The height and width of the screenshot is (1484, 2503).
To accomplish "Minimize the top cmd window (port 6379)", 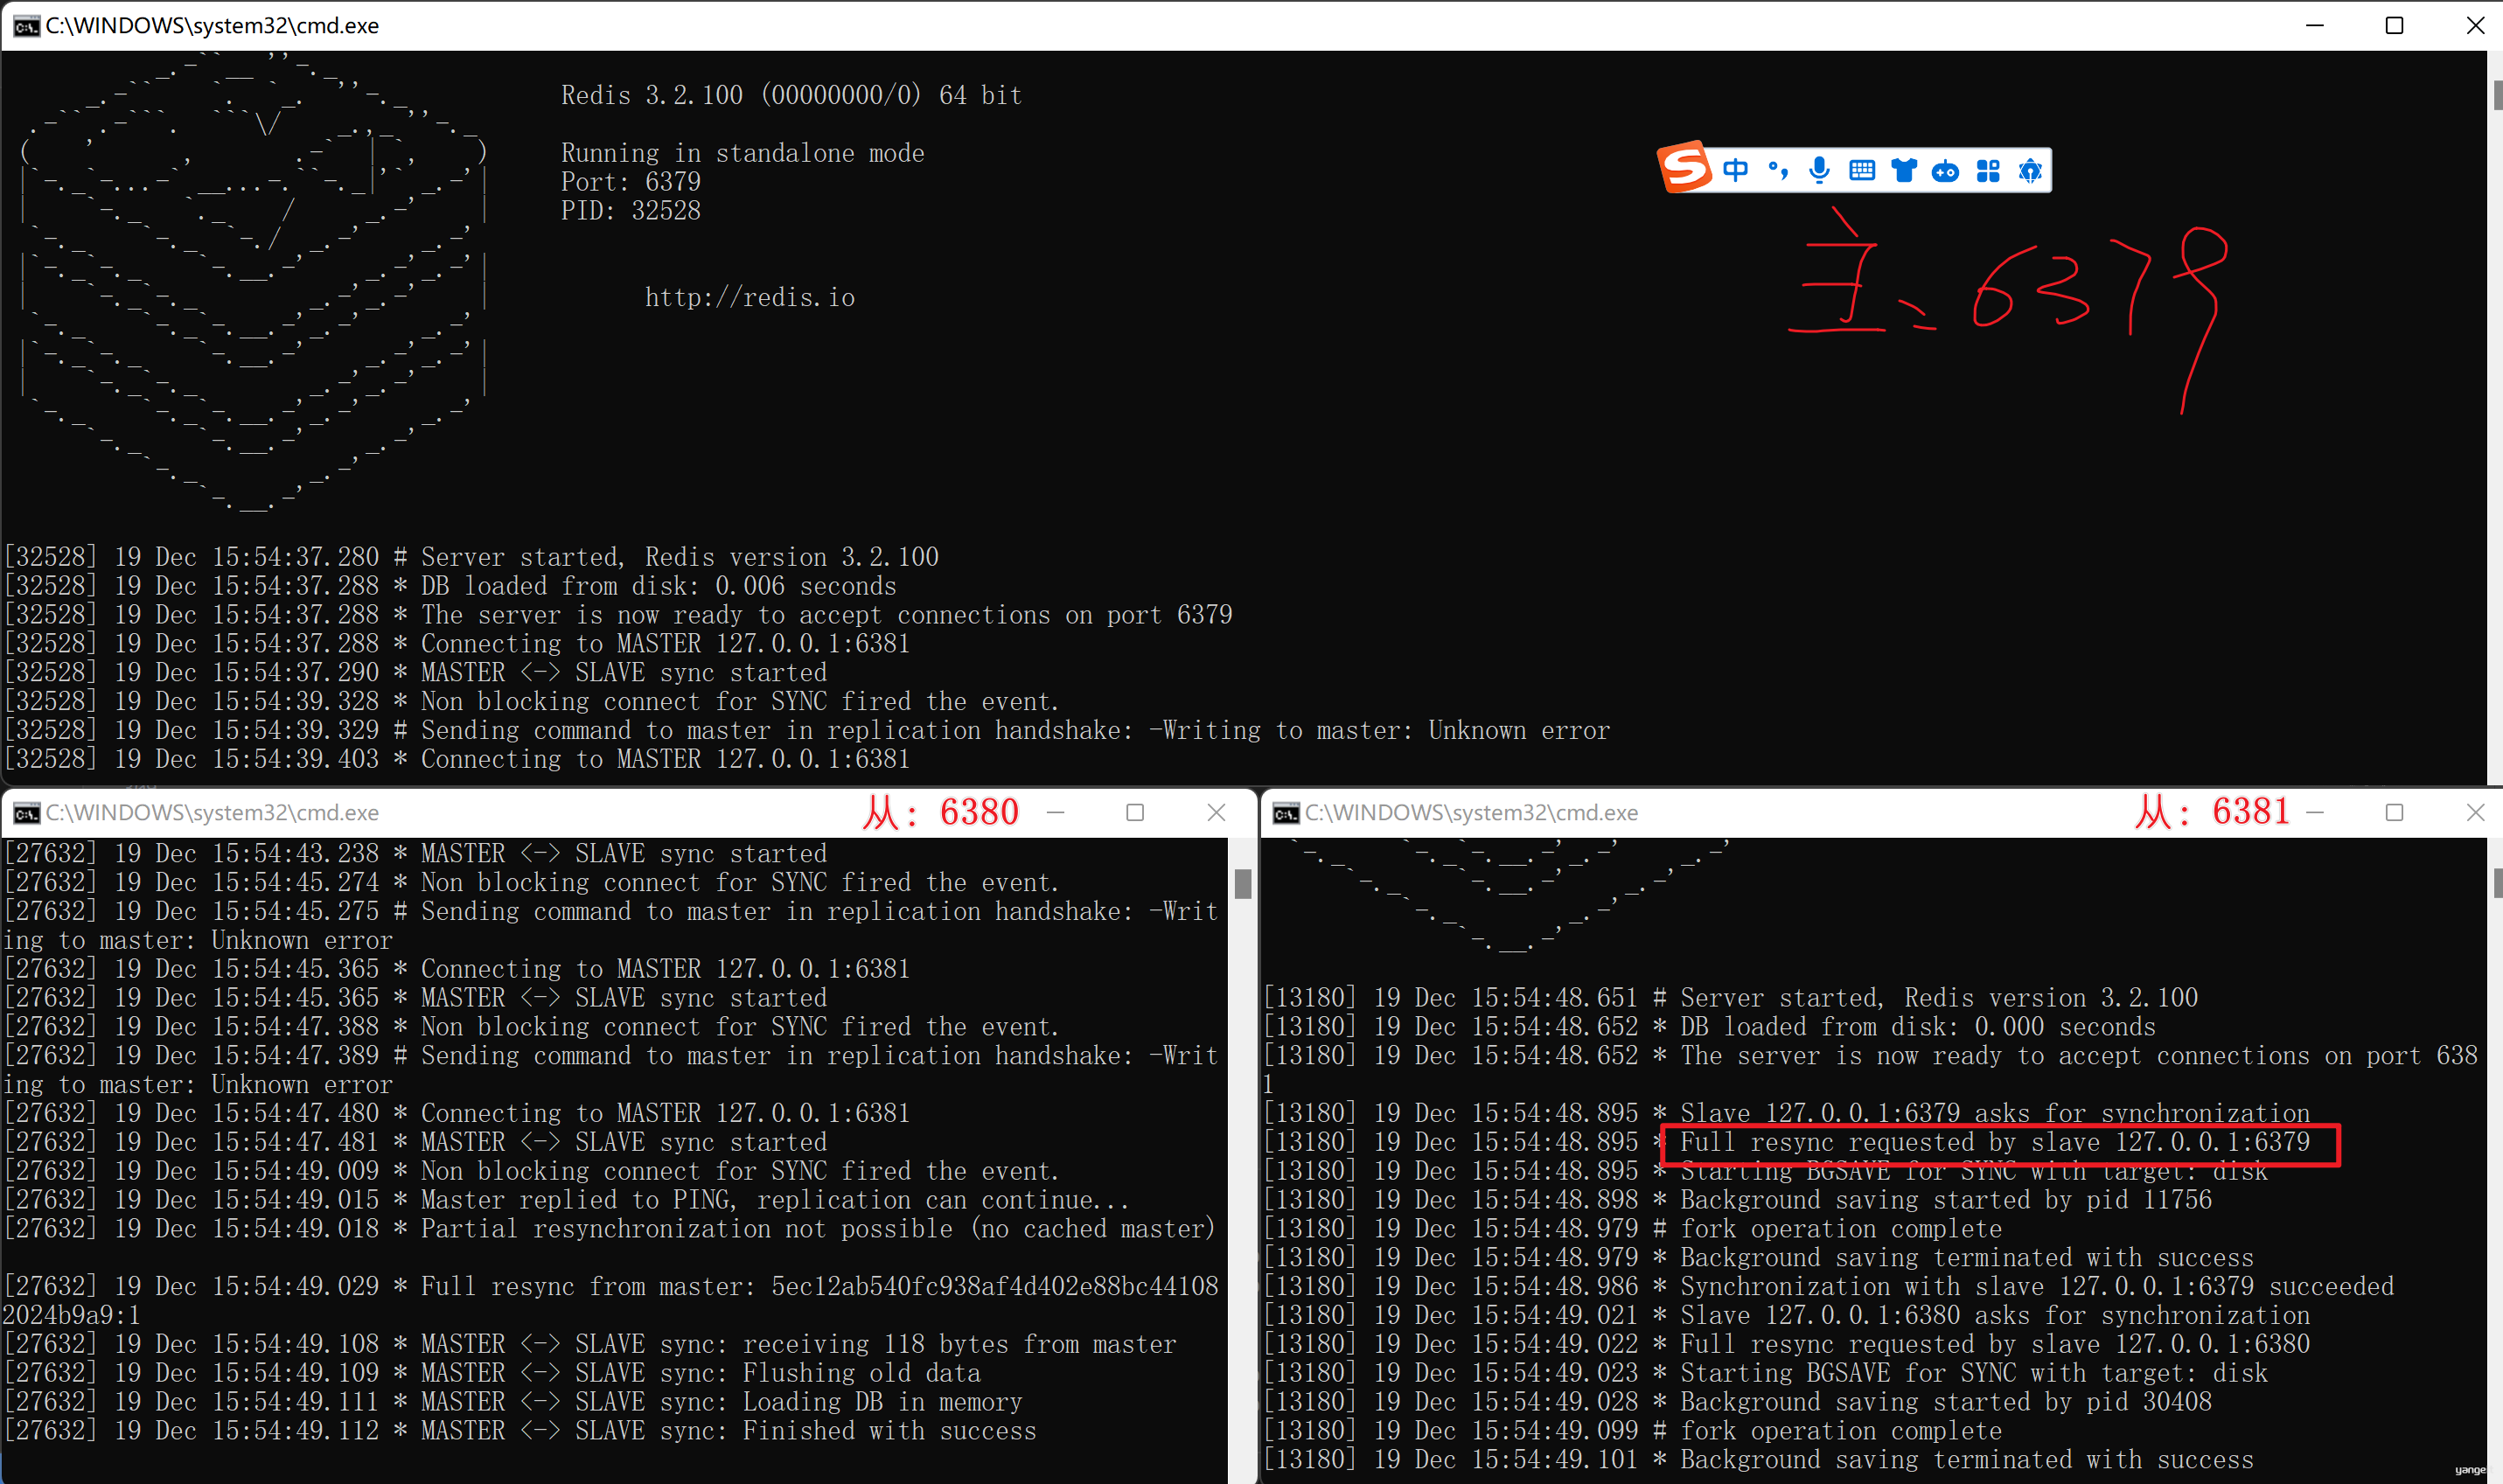I will click(2314, 25).
